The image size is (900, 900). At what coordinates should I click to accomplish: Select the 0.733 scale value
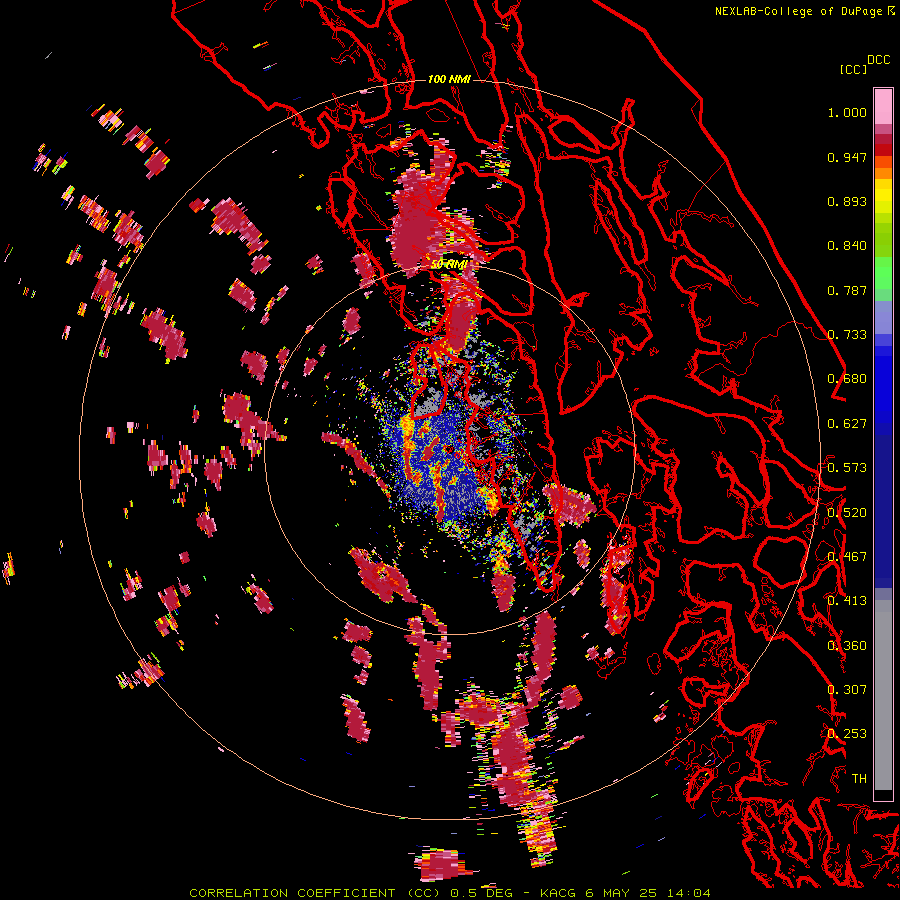point(847,335)
